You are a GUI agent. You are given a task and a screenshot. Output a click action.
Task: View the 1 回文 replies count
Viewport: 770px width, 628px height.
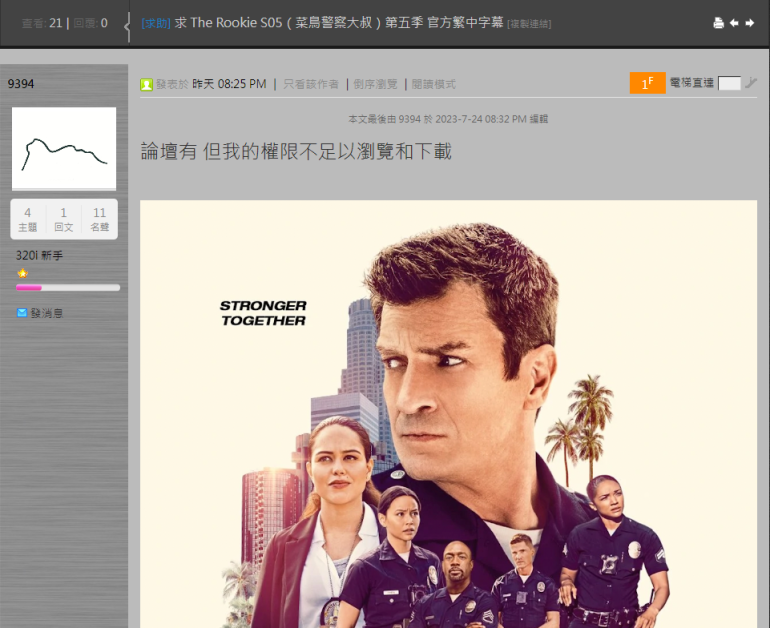point(63,219)
